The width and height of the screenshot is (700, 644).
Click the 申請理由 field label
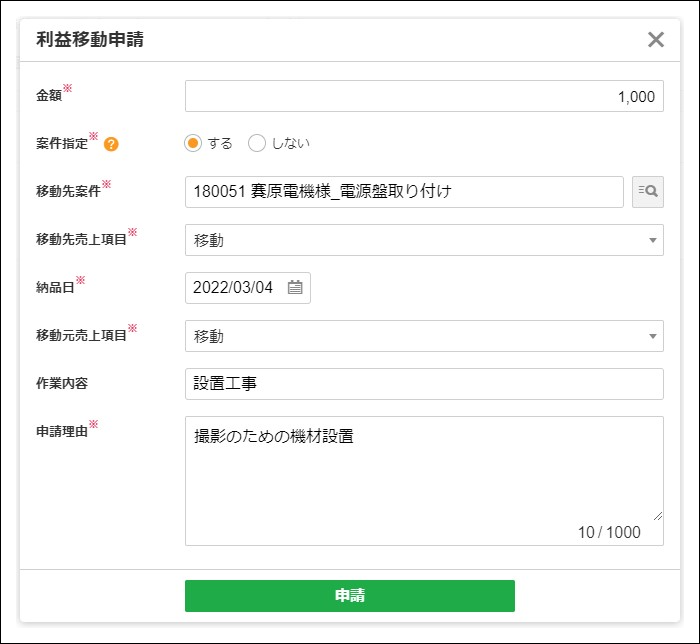coord(62,432)
